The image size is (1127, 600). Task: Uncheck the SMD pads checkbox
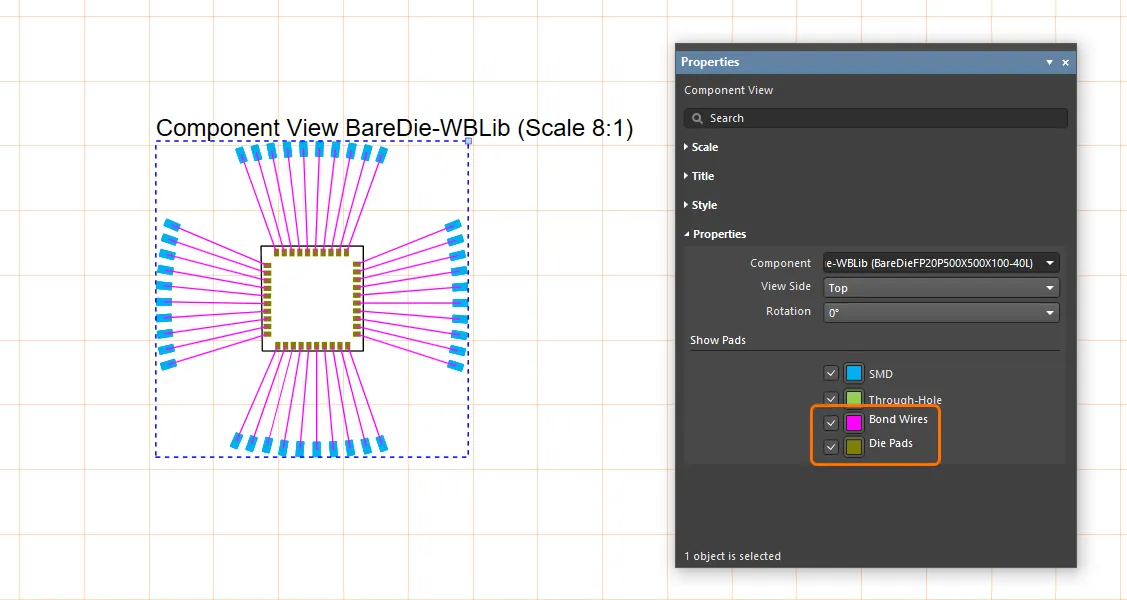click(831, 373)
